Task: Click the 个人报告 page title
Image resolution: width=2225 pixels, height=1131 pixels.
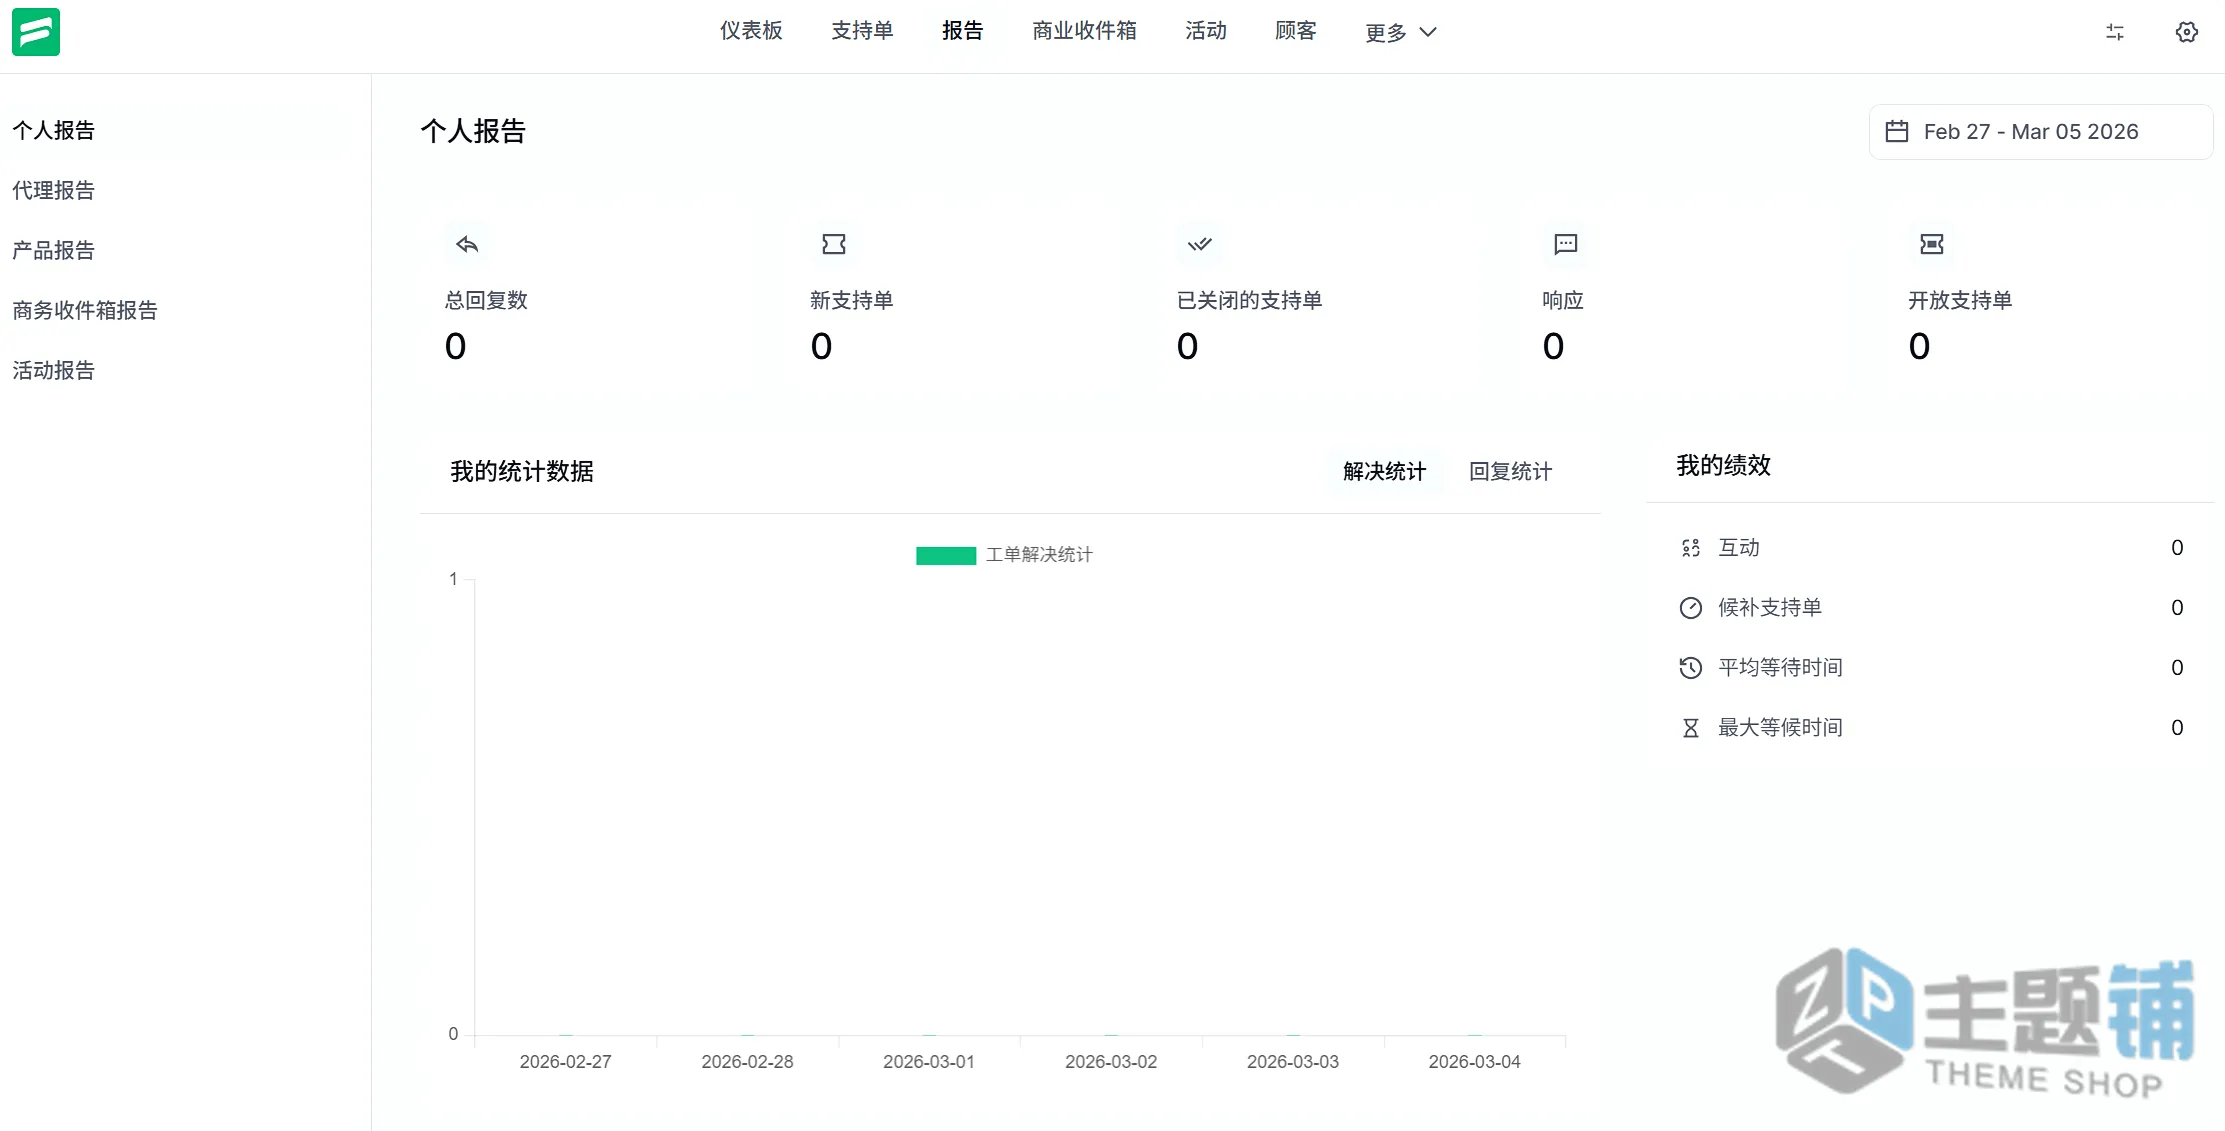Action: (473, 131)
